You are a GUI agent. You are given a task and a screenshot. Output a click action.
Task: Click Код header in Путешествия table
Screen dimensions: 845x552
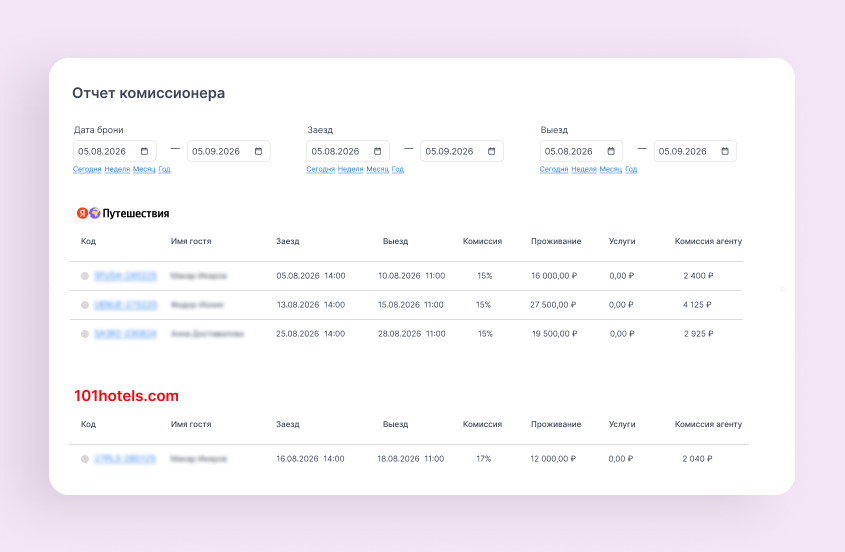pos(88,242)
